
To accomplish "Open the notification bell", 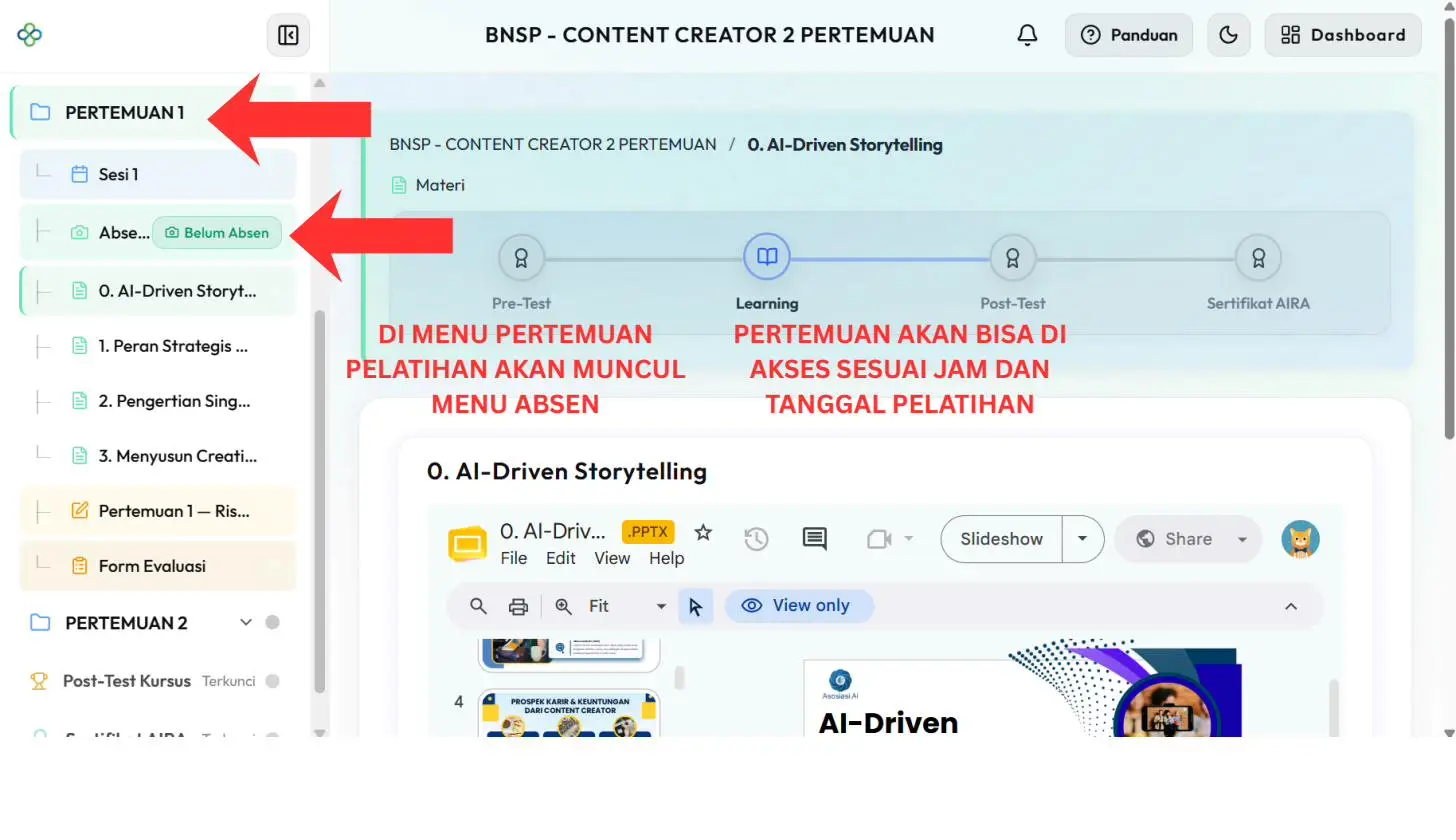I will (x=1027, y=36).
